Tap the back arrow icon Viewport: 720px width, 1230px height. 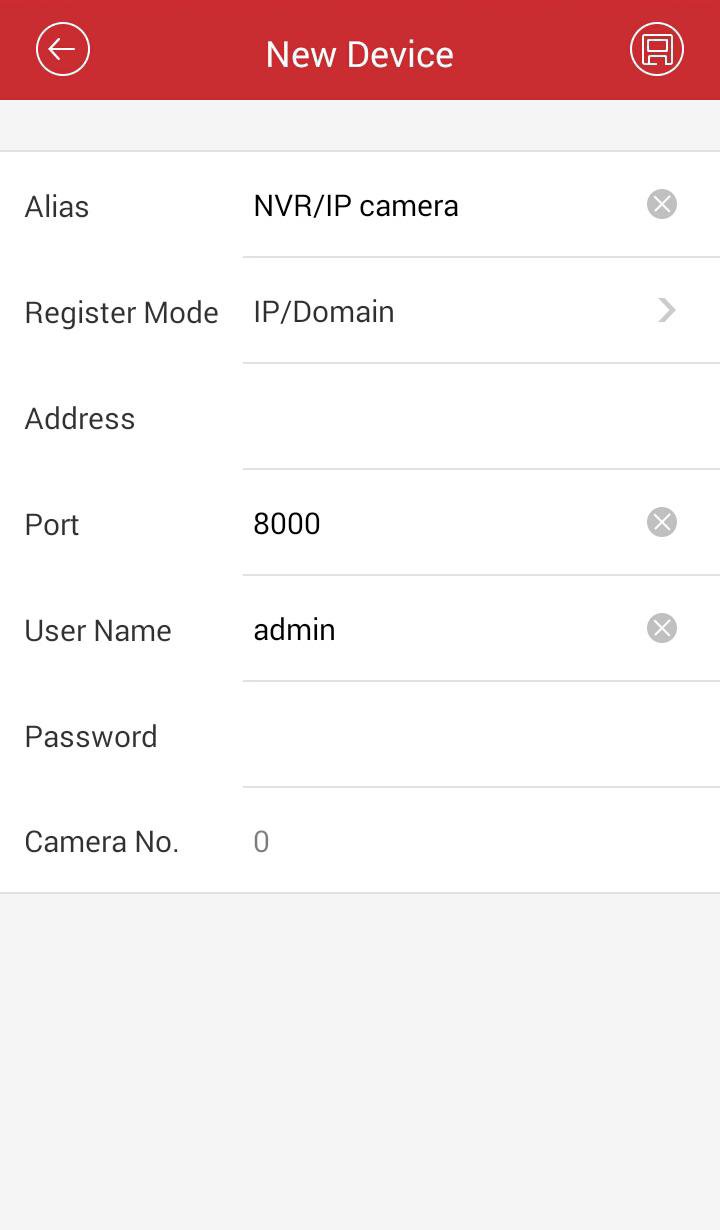[63, 49]
